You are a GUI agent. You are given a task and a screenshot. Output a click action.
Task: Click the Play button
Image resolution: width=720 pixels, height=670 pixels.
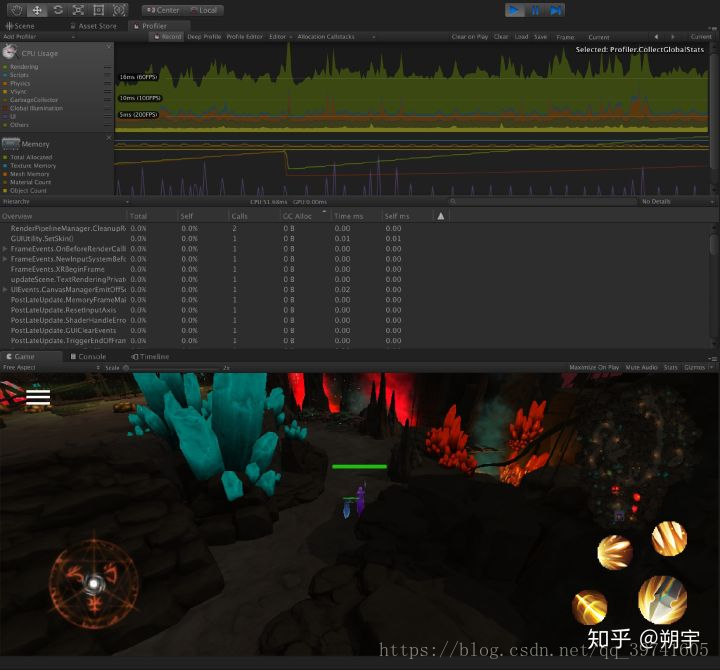coord(515,10)
